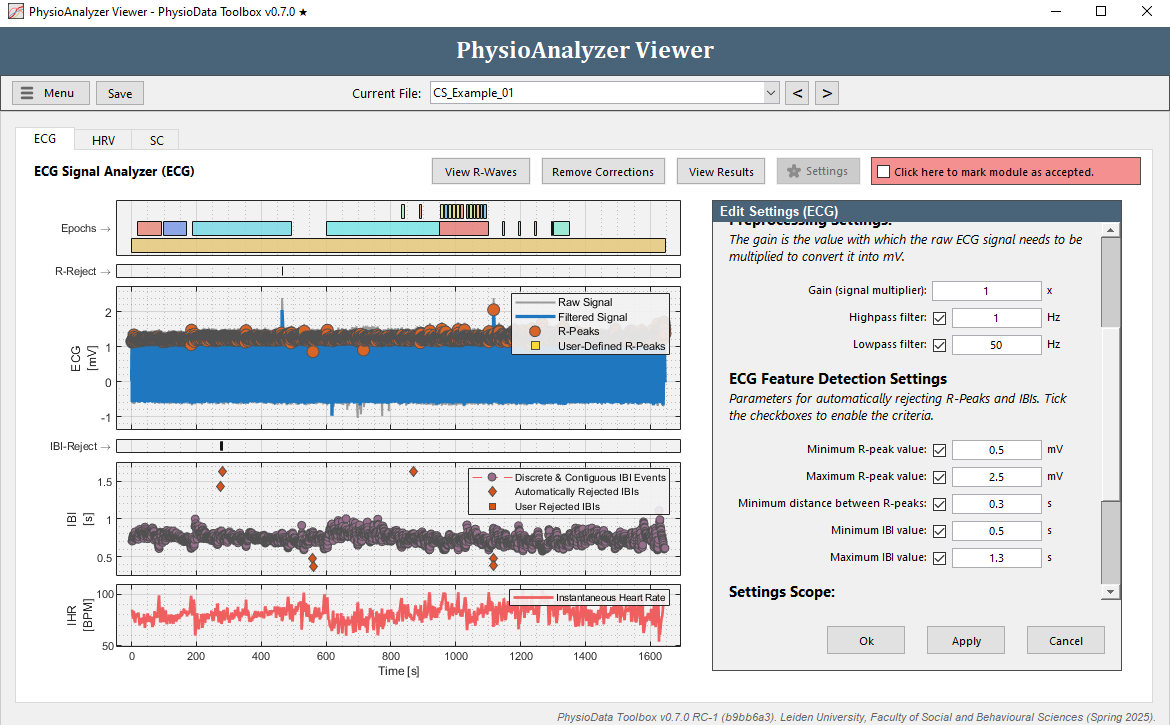Close the PhysioAnalyzer Viewer window
Screen dimensions: 1170x725
coord(1147,11)
